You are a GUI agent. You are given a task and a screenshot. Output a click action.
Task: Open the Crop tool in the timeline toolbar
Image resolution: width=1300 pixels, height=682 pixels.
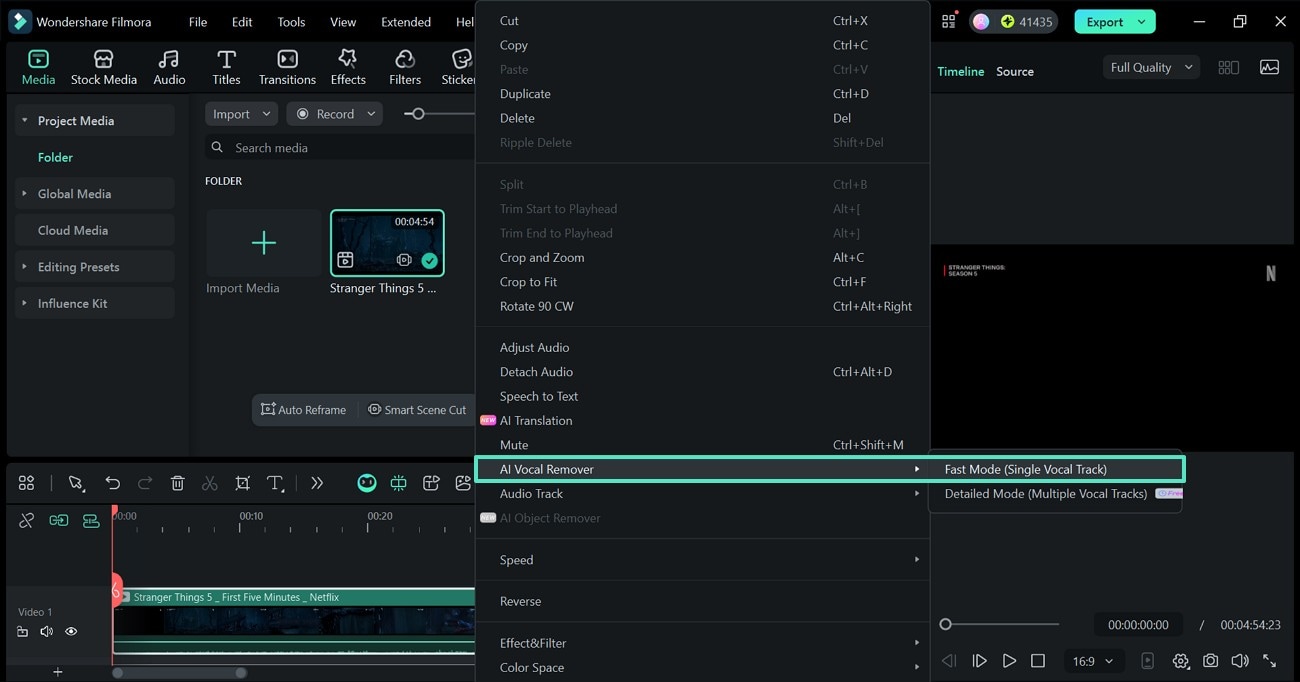[242, 483]
